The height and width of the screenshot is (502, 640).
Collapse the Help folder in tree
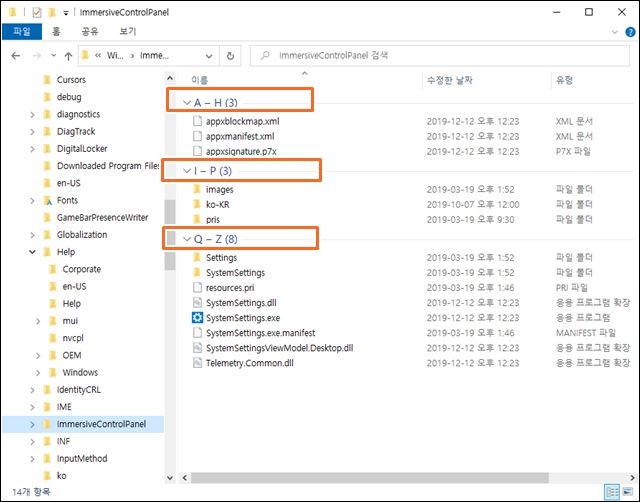(x=32, y=252)
